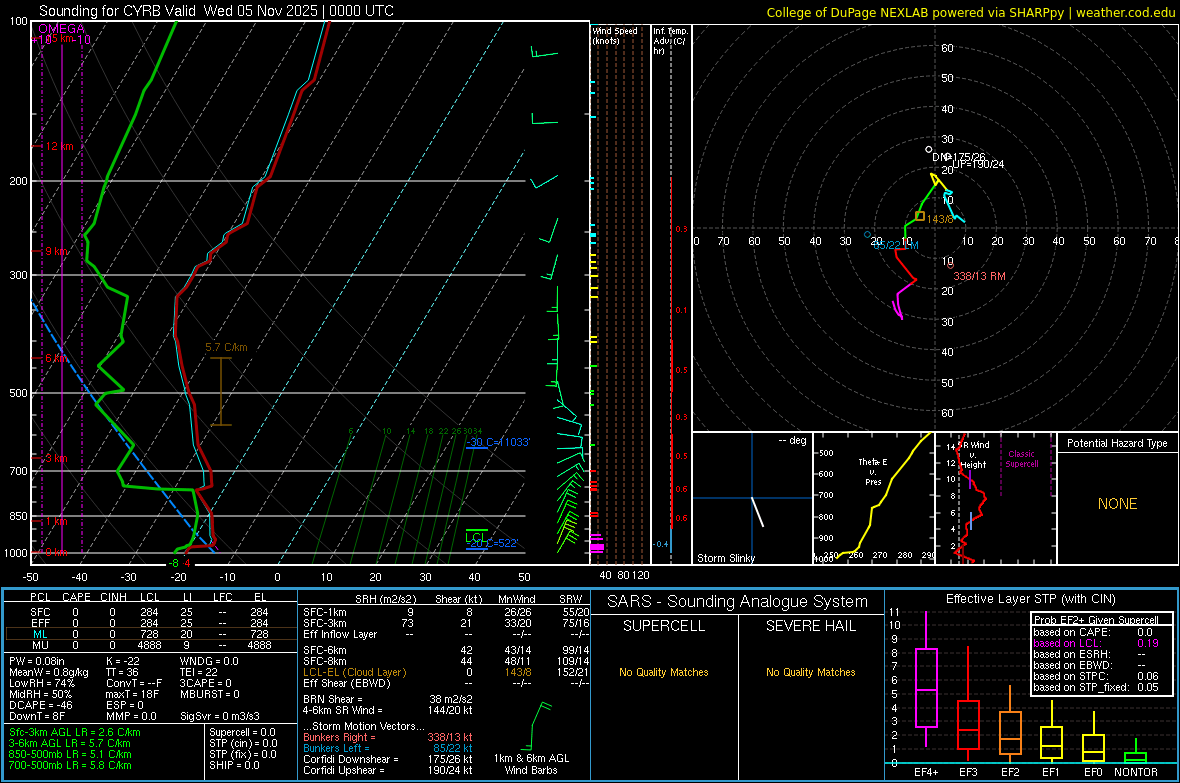Screen dimensions: 1180x783
Task: Click the 'SARS - Sounding Analogue System' heading
Action: coord(738,602)
